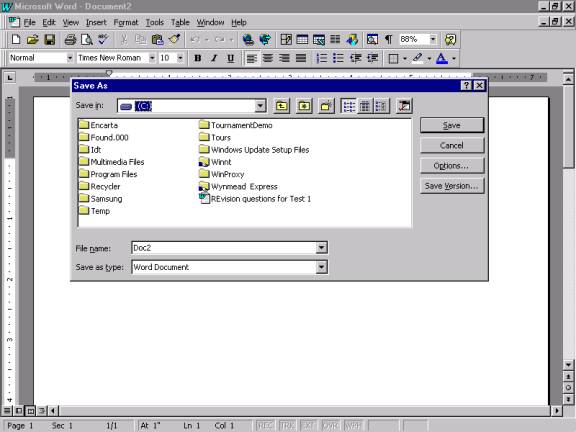The width and height of the screenshot is (576, 432).
Task: Open Print Preview from the toolbar
Action: pos(87,39)
